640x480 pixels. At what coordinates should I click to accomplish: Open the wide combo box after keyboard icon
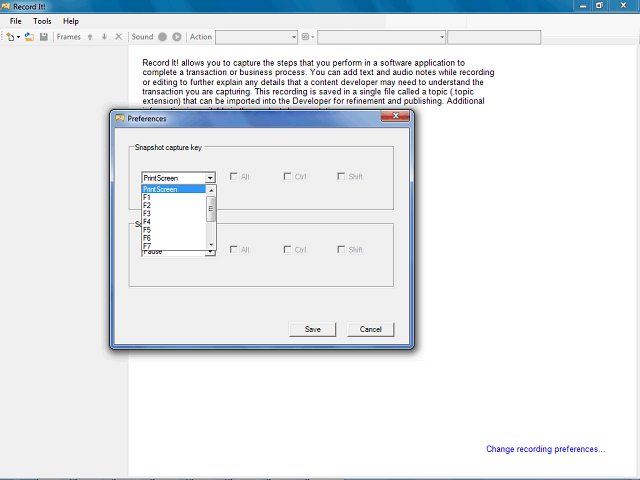point(381,37)
